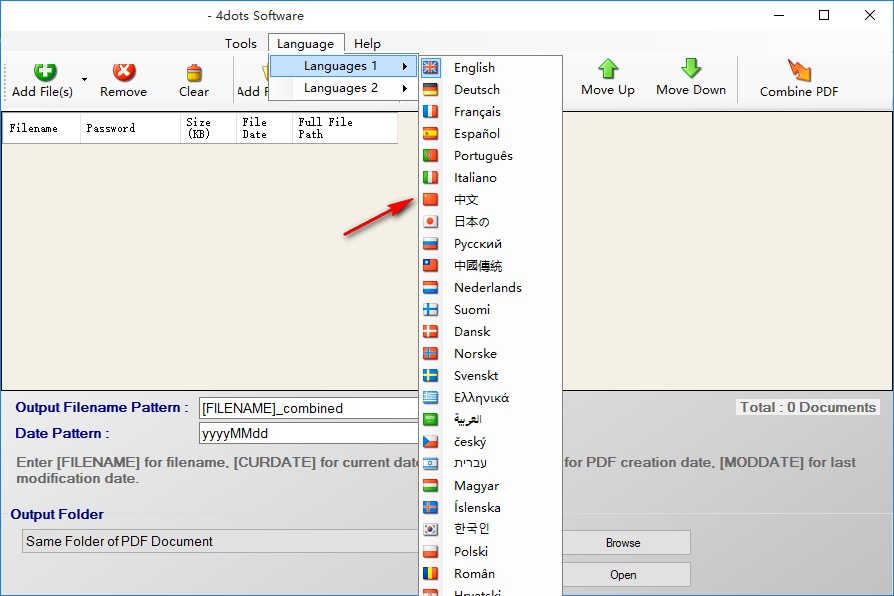The width and height of the screenshot is (894, 596).
Task: Open the Language menu
Action: [x=306, y=44]
